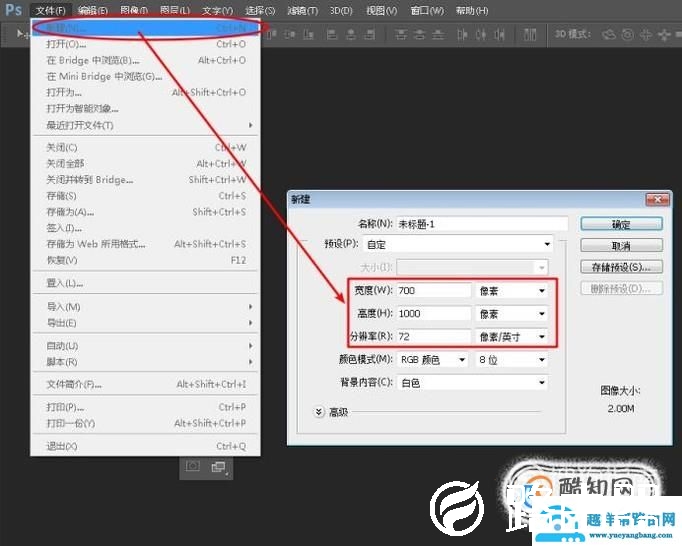Open the 文字(Y) menu

(217, 10)
